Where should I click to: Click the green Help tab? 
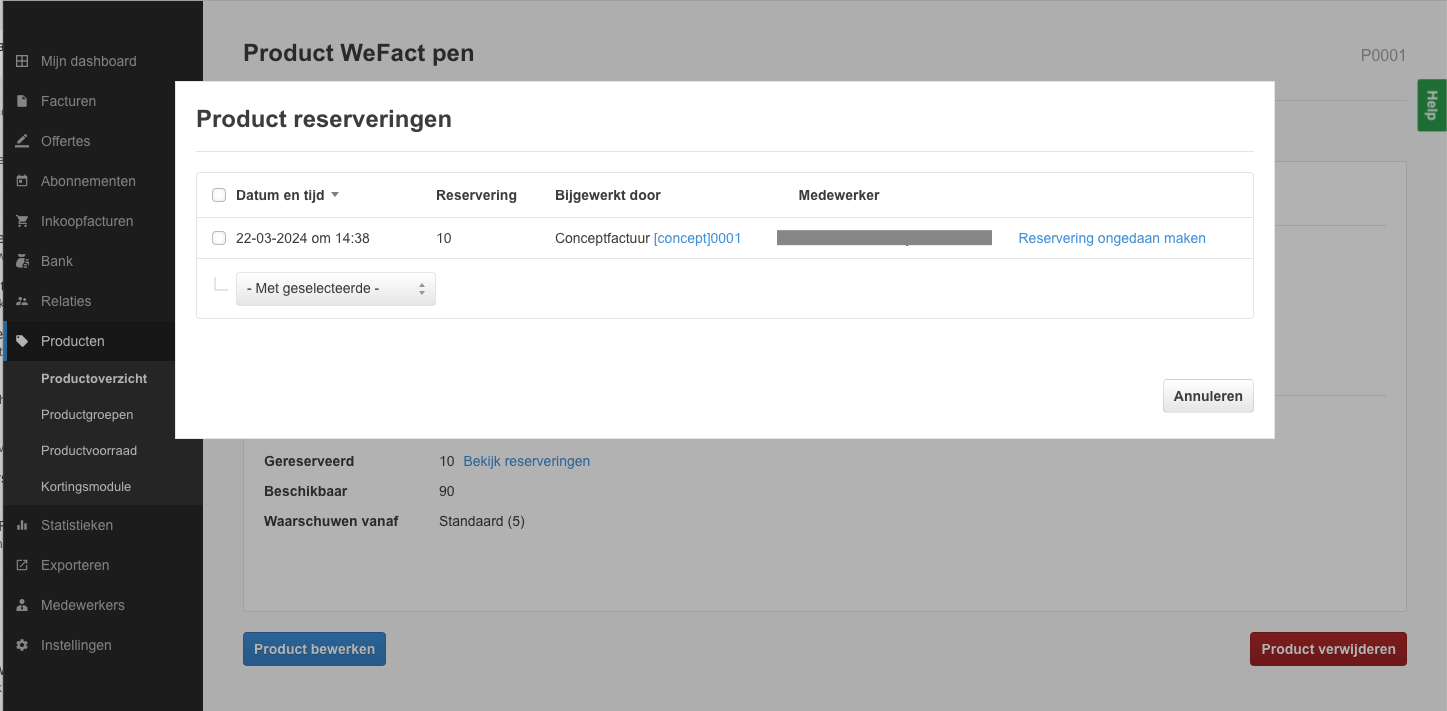pos(1431,105)
